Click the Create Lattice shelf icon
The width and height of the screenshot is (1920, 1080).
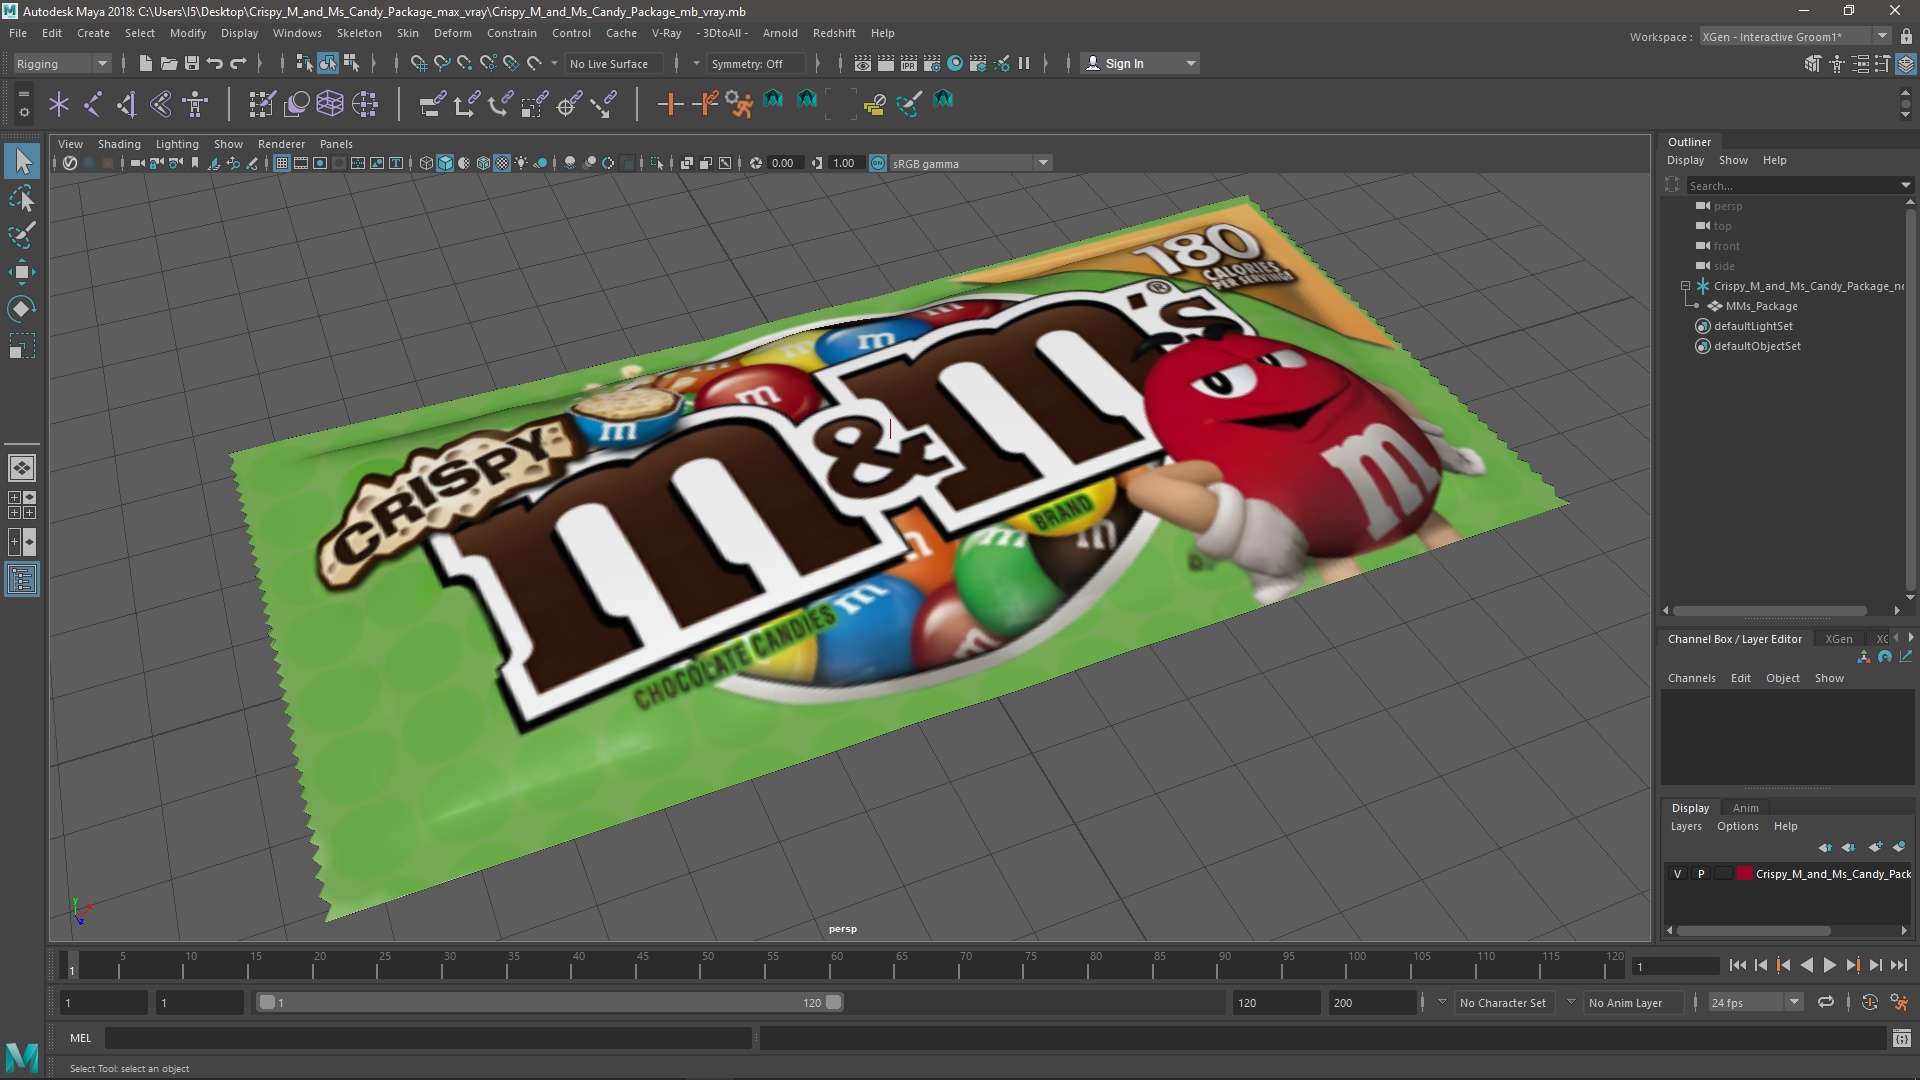(x=330, y=104)
